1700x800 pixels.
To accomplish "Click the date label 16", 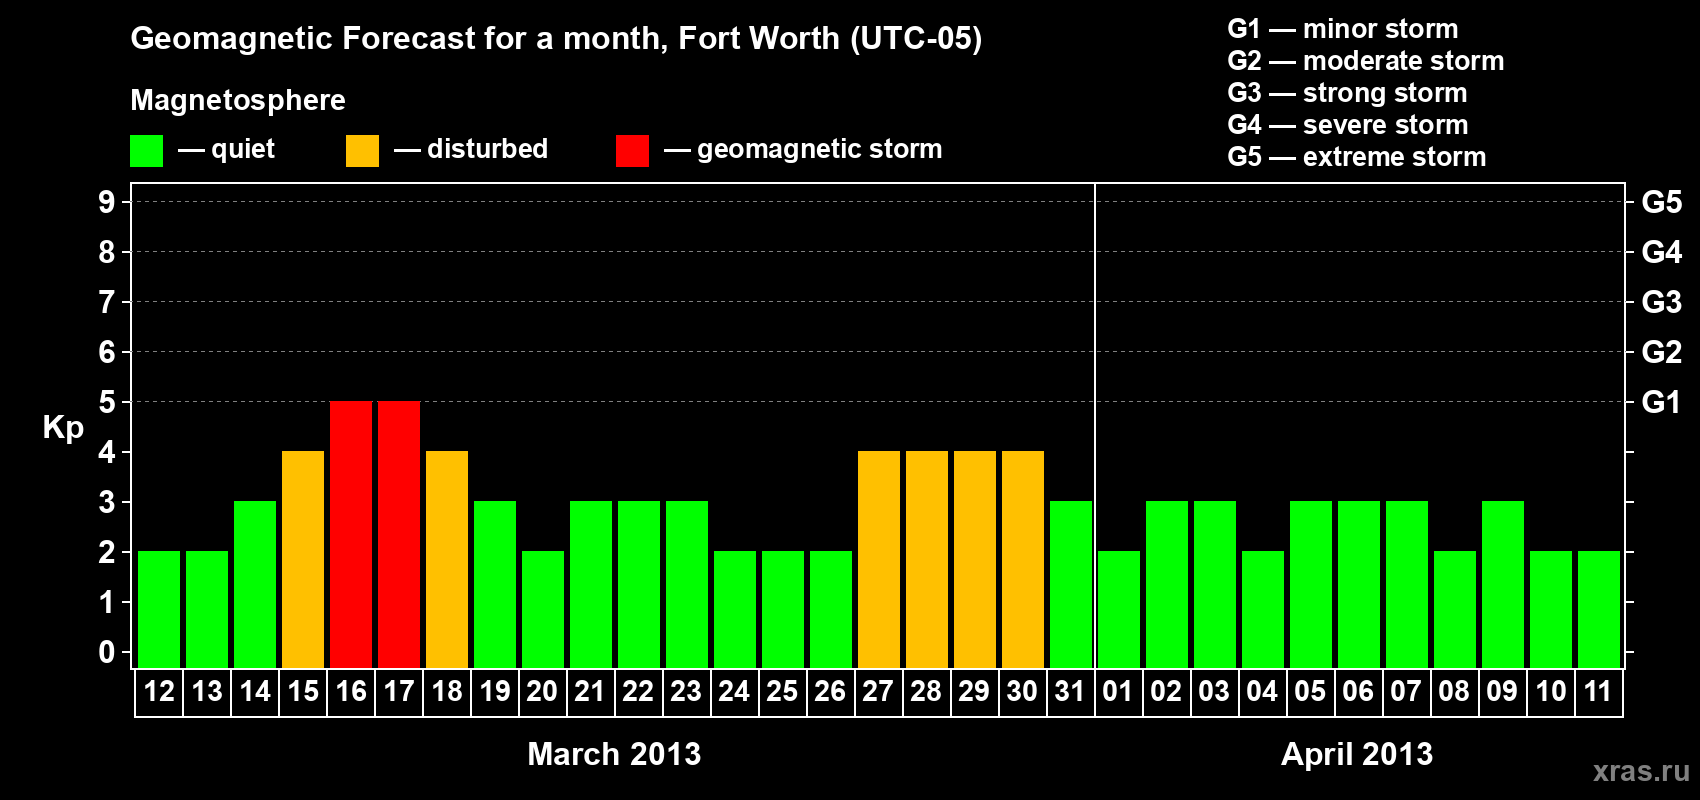I will click(351, 691).
